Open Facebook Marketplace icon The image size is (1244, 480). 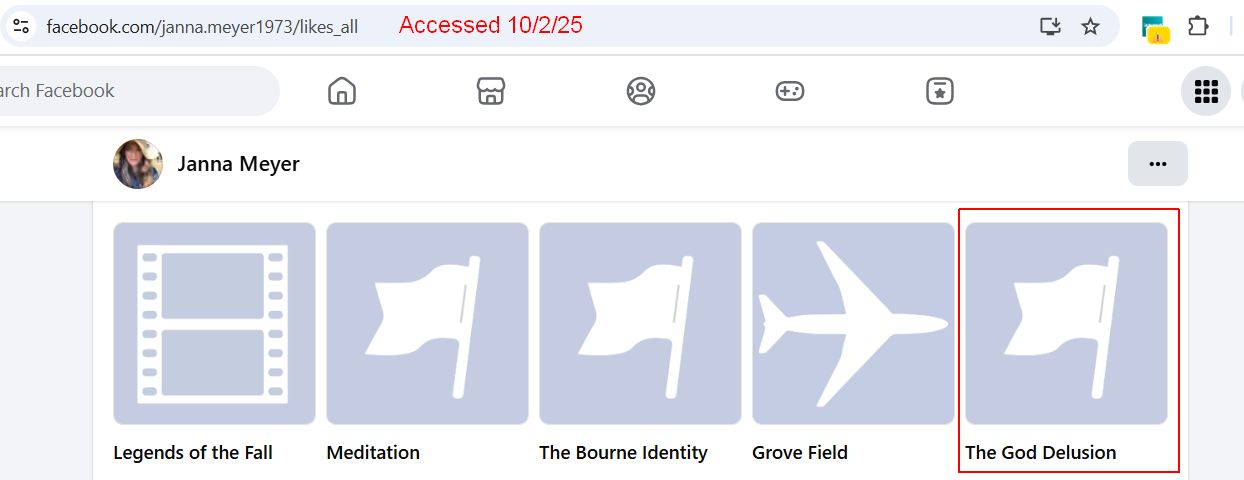point(491,91)
